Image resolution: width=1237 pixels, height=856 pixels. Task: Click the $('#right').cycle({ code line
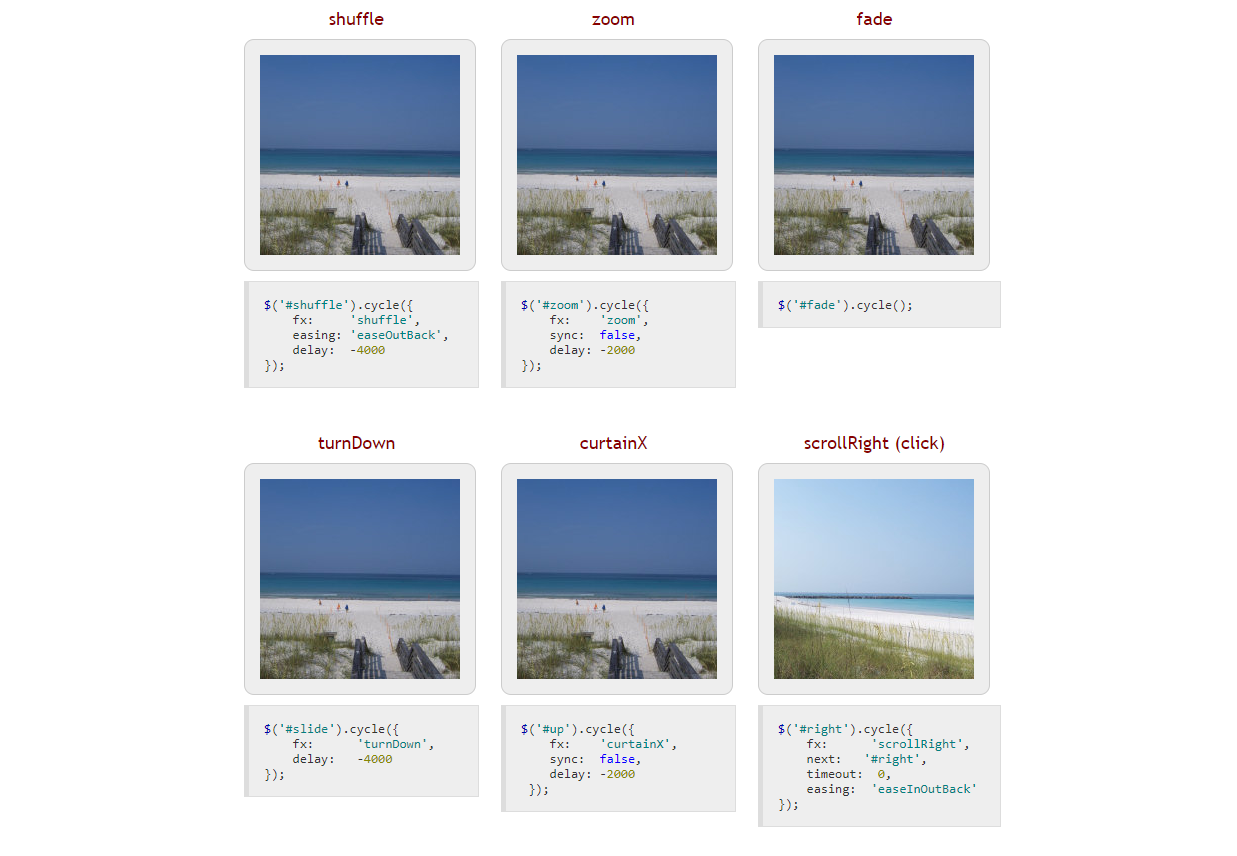pyautogui.click(x=846, y=729)
